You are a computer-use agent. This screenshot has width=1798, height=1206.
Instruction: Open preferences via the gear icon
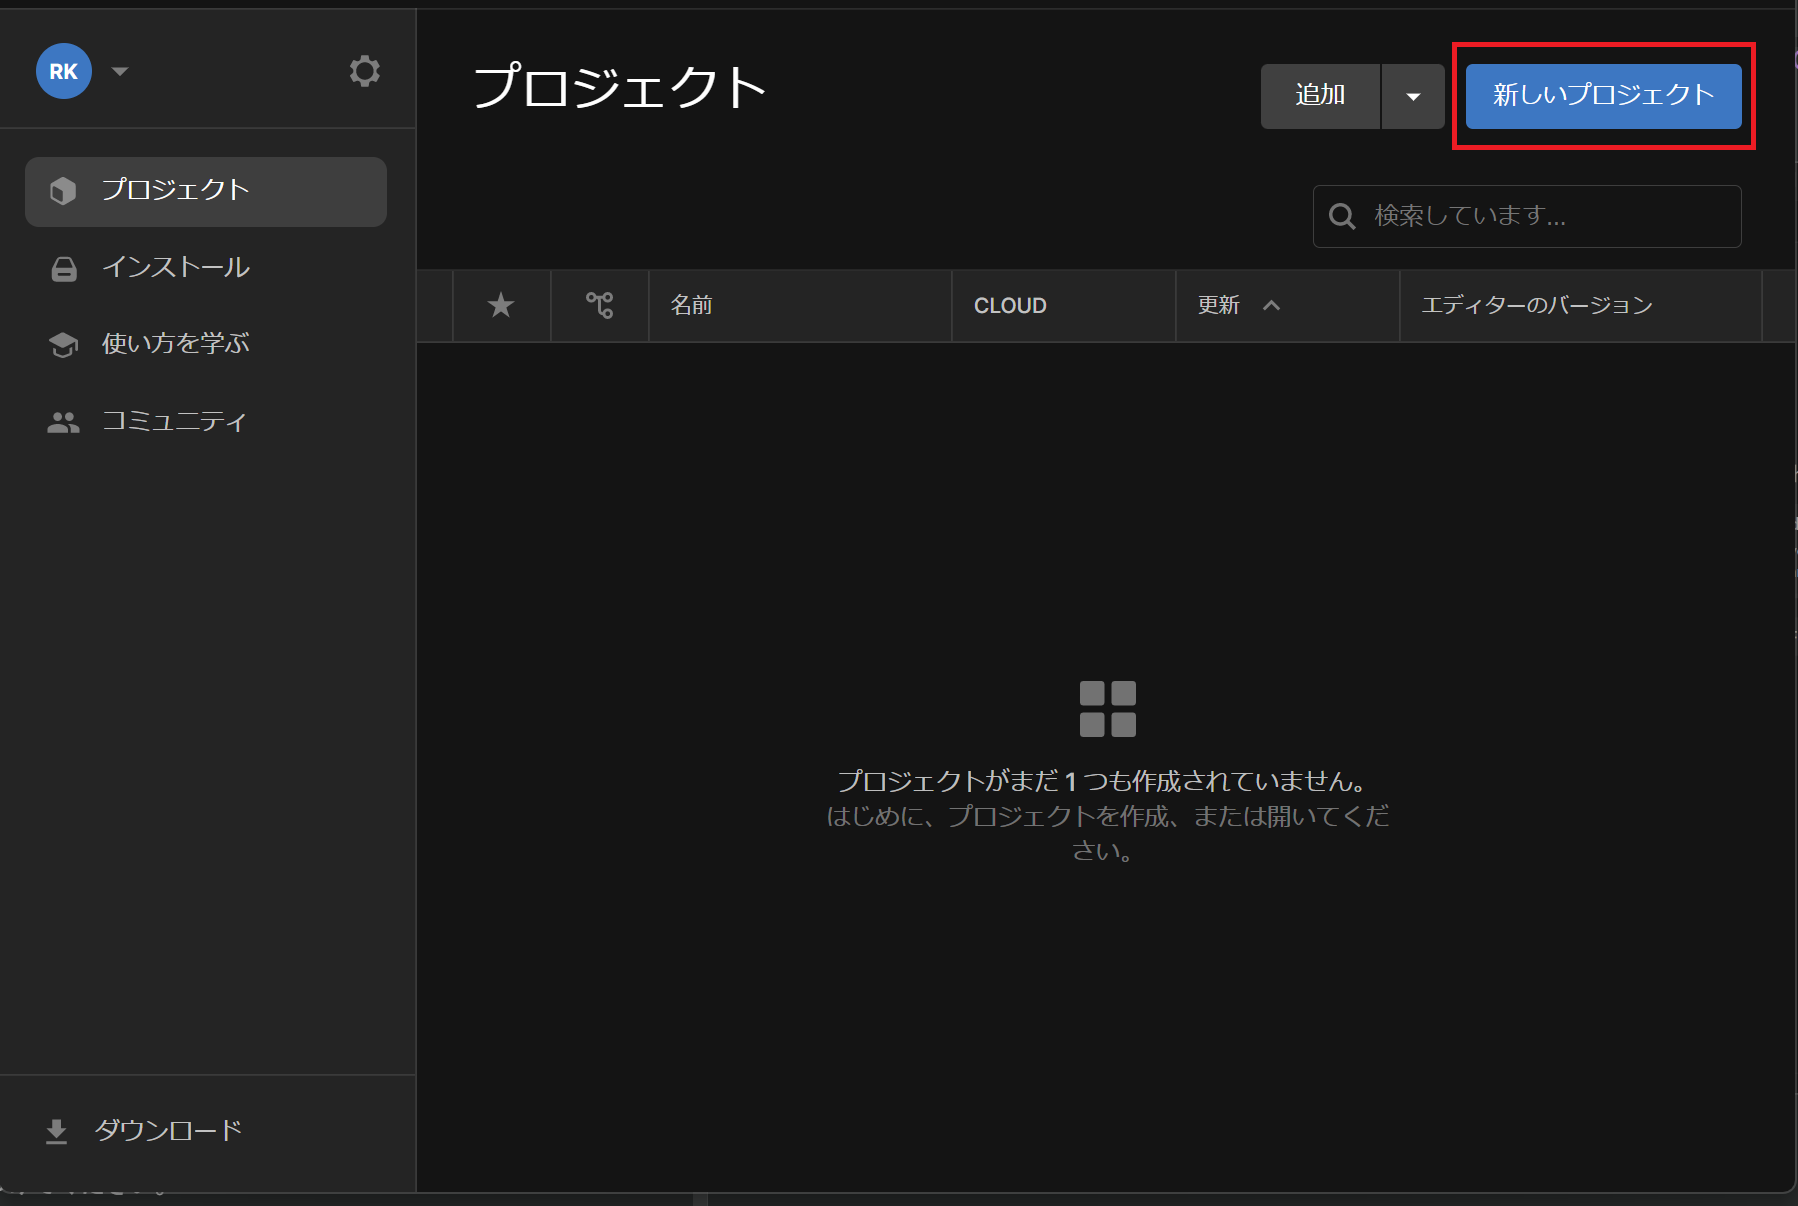pos(364,71)
